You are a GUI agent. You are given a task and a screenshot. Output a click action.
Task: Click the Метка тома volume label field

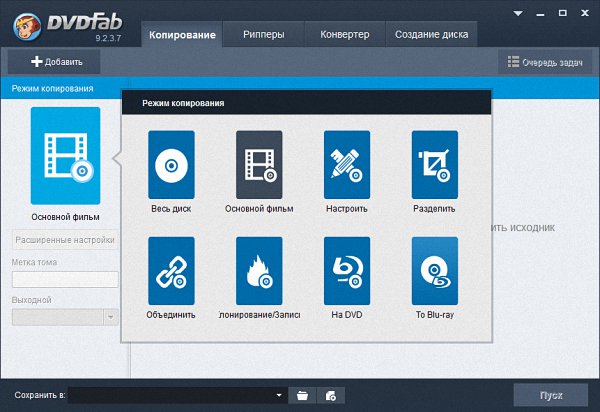(x=65, y=280)
